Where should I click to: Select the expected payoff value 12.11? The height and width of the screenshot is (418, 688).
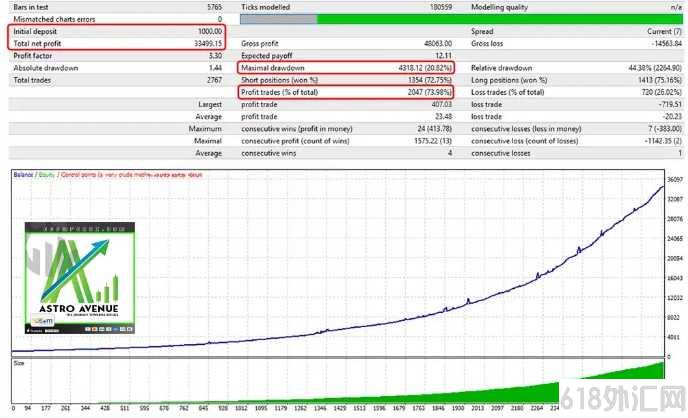(444, 56)
